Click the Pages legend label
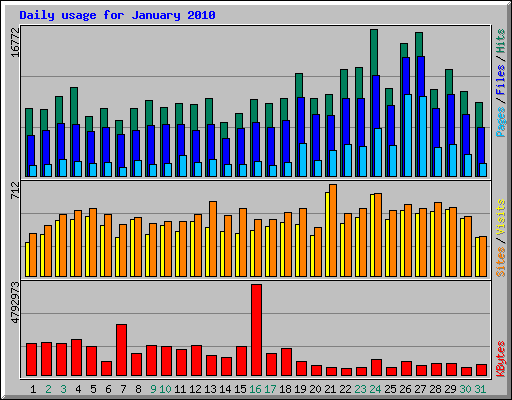 click(x=501, y=122)
